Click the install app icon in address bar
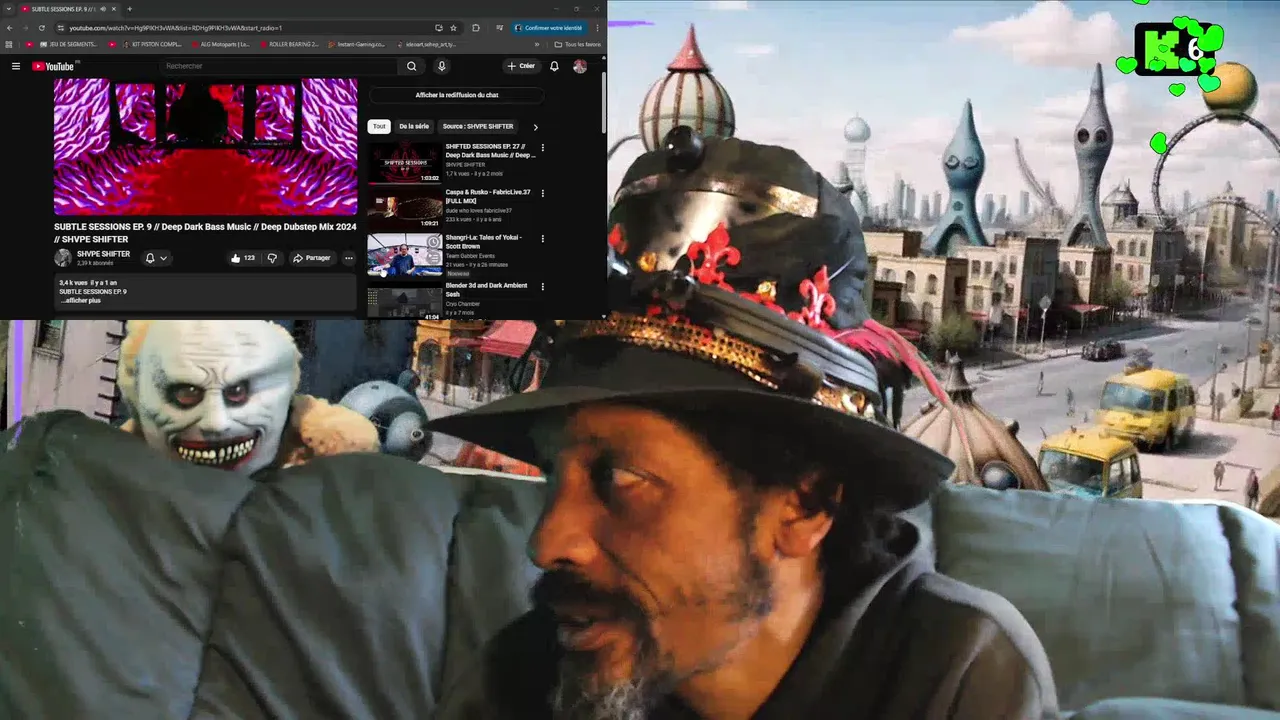The height and width of the screenshot is (720, 1280). [438, 28]
